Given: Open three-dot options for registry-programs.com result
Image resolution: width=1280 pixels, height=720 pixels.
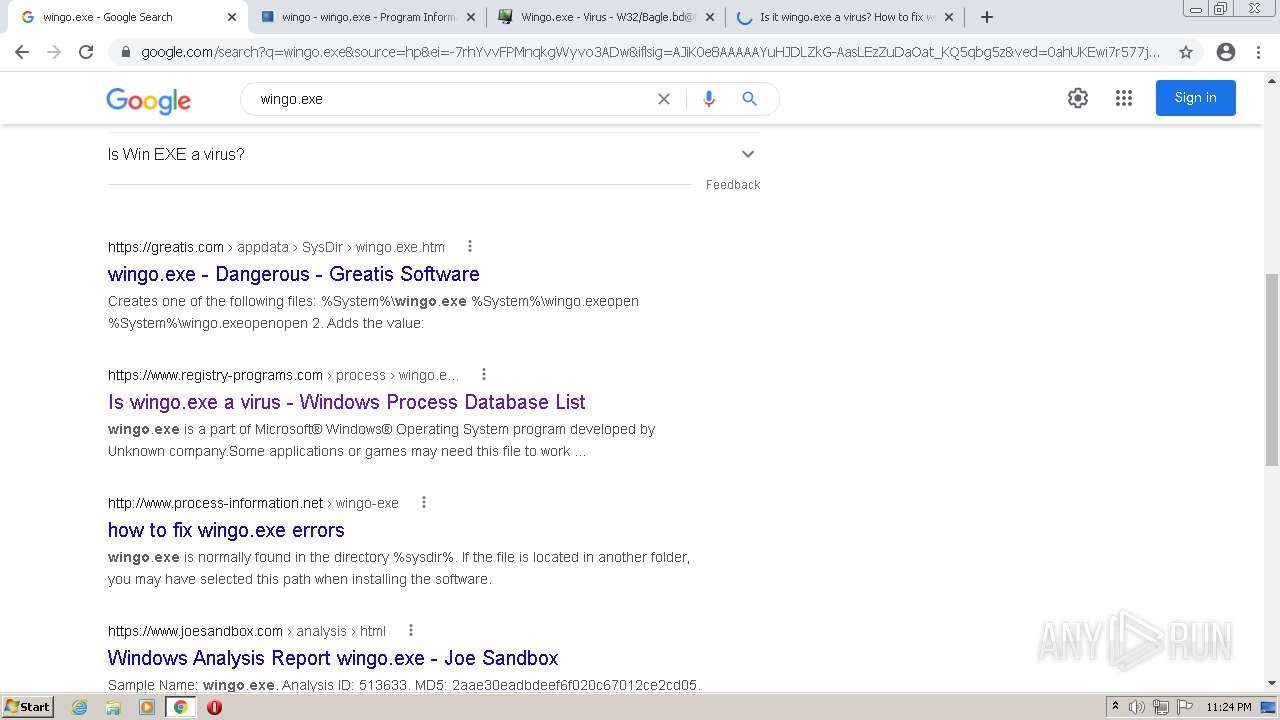Looking at the screenshot, I should point(484,374).
